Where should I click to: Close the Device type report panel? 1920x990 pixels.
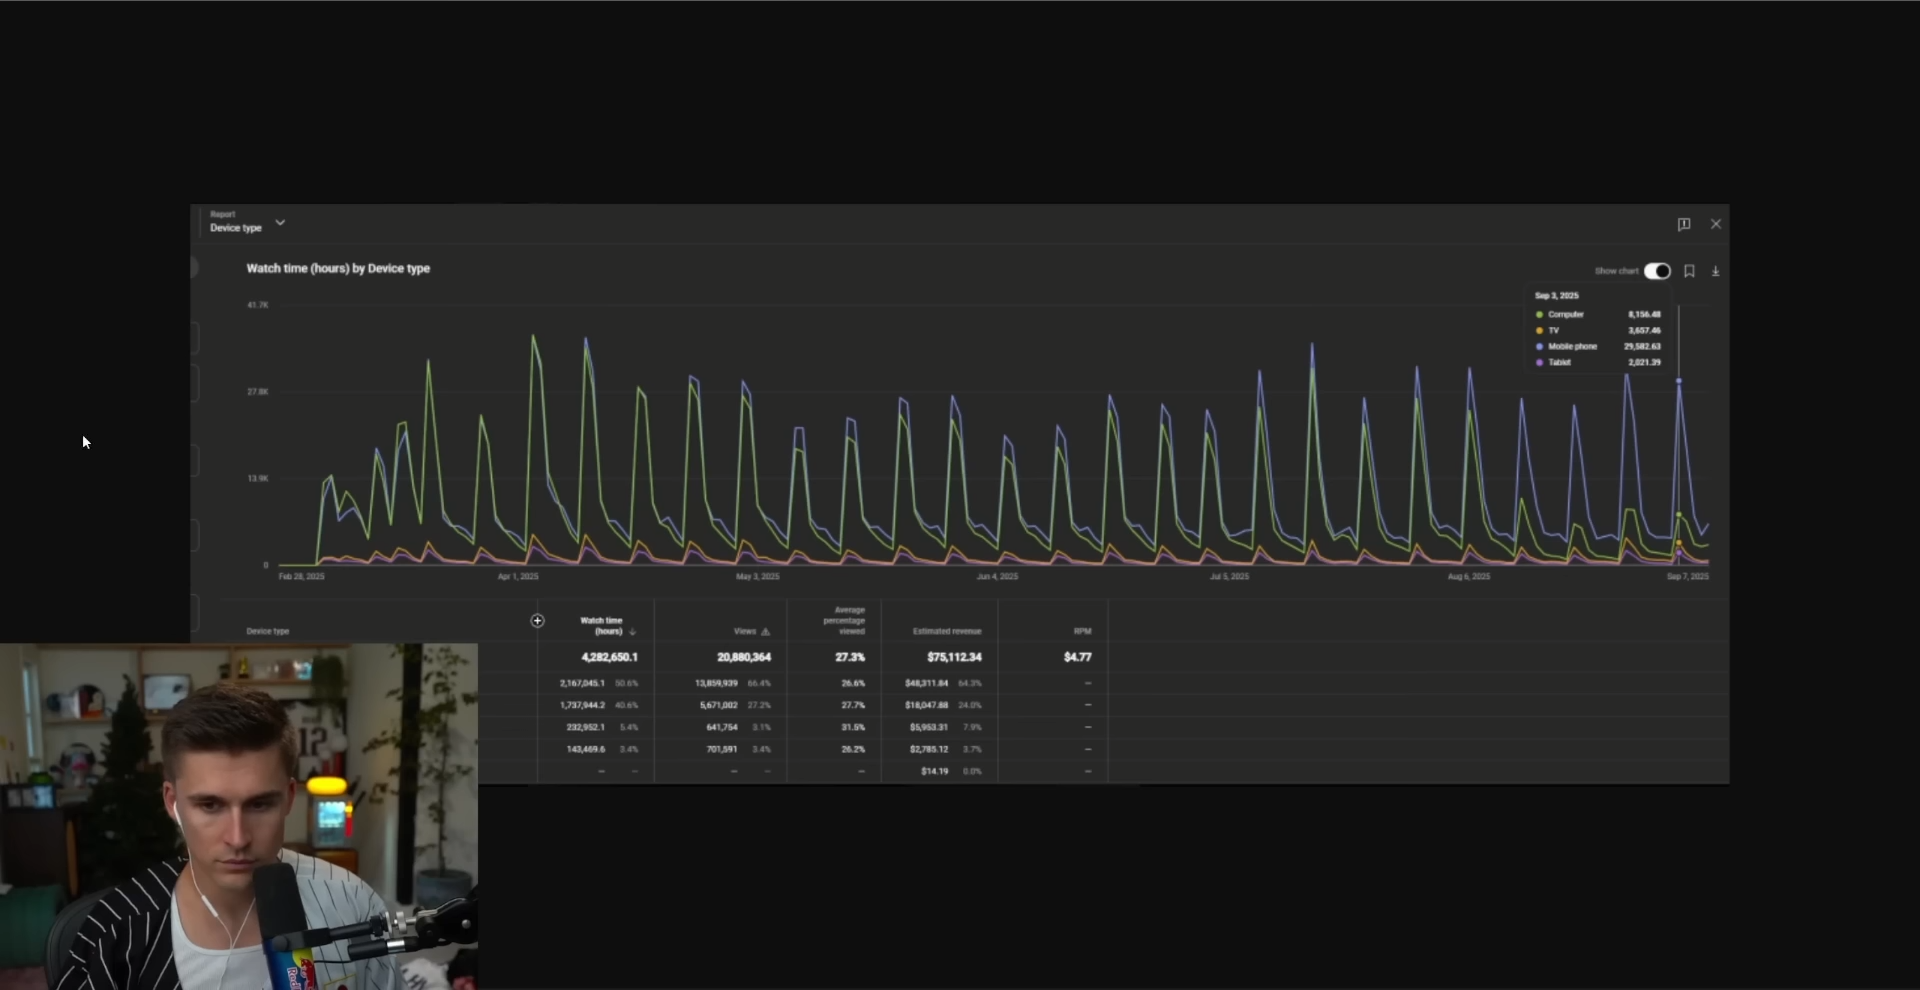click(1716, 224)
